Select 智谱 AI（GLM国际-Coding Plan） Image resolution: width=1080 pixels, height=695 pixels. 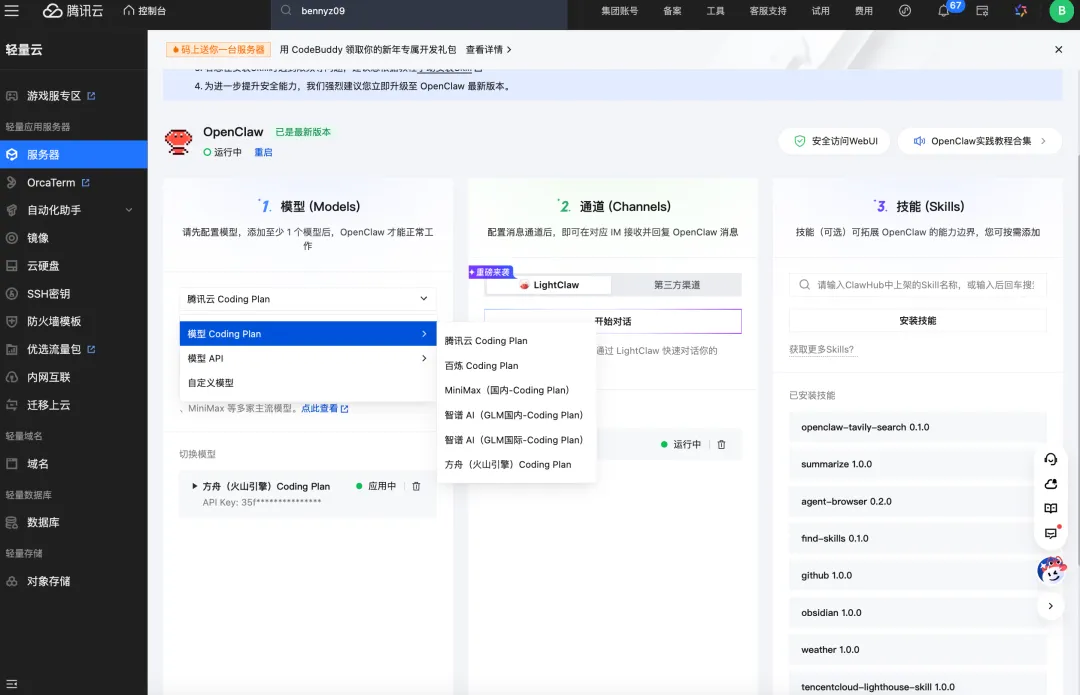(513, 439)
